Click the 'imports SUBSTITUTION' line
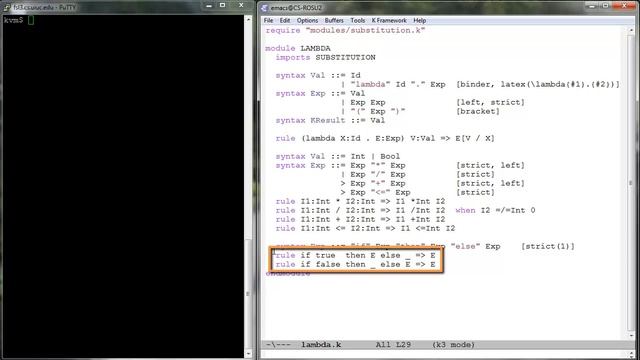The image size is (640, 360). coord(325,58)
